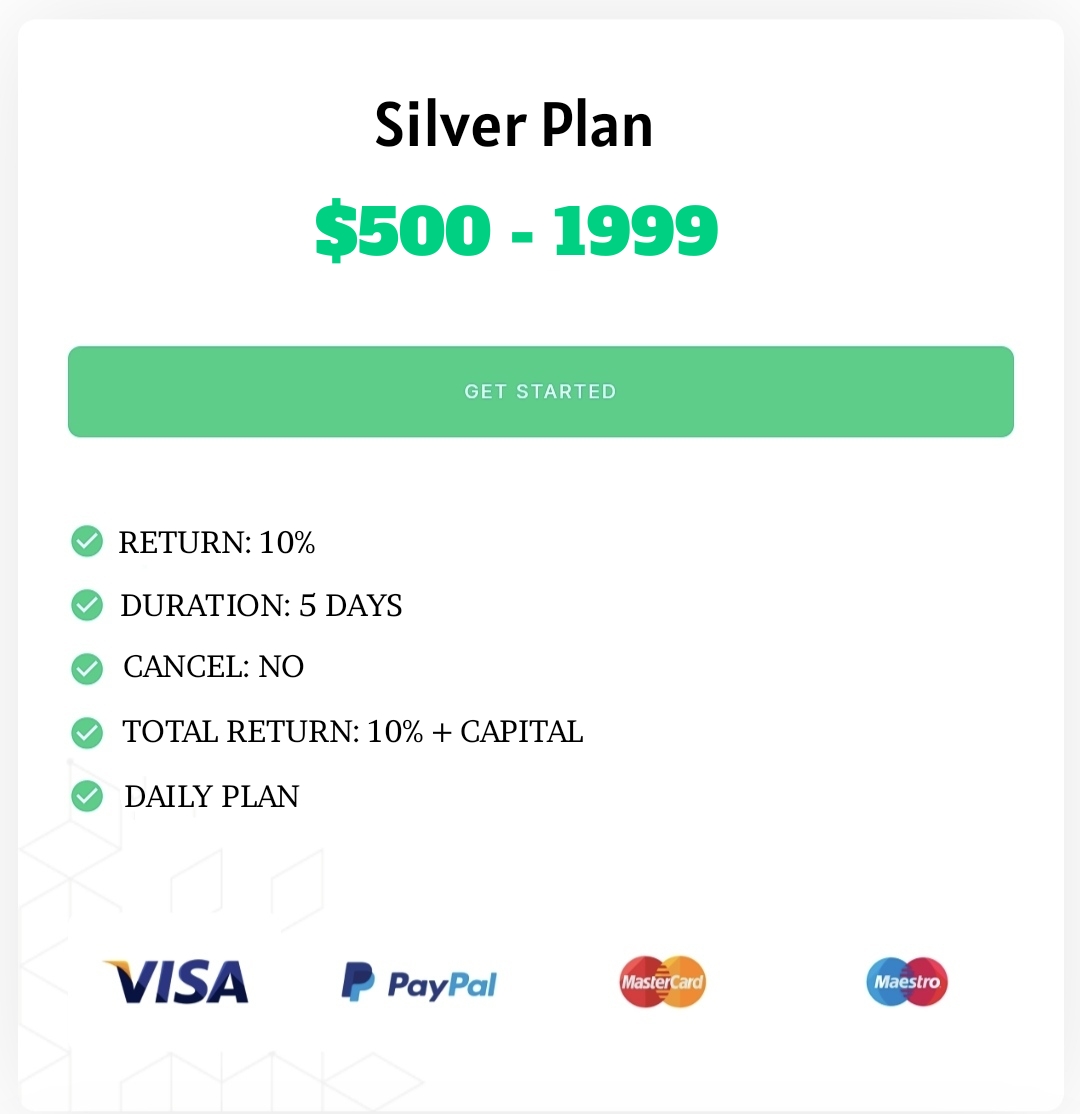Click the TOTAL RETURN label text
Image resolution: width=1080 pixels, height=1114 pixels.
240,732
